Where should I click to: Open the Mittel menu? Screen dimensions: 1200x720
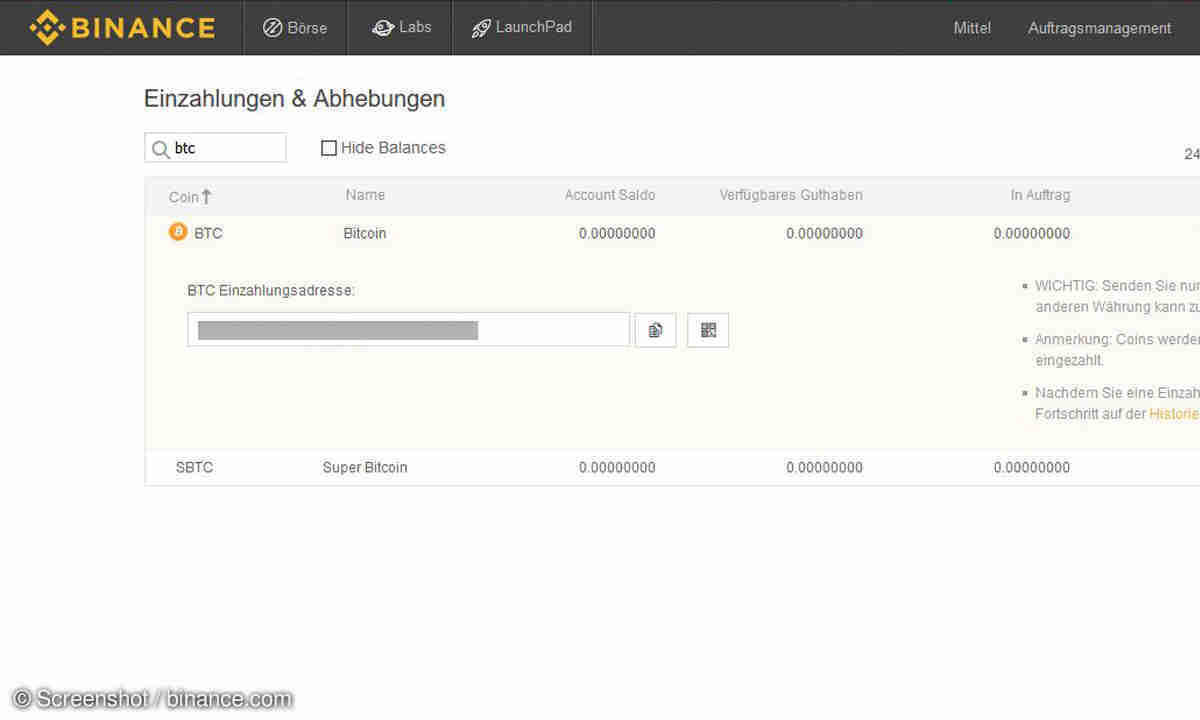[971, 27]
